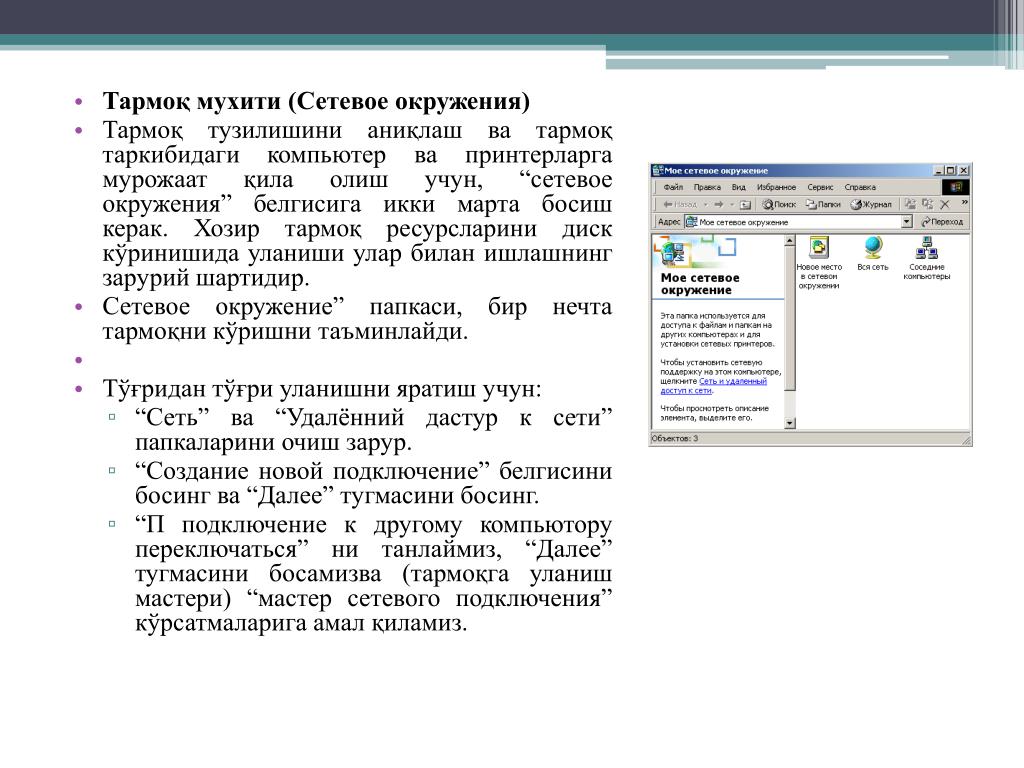Open the Файл menu
Viewport: 1024px width, 768px height.
pyautogui.click(x=673, y=187)
